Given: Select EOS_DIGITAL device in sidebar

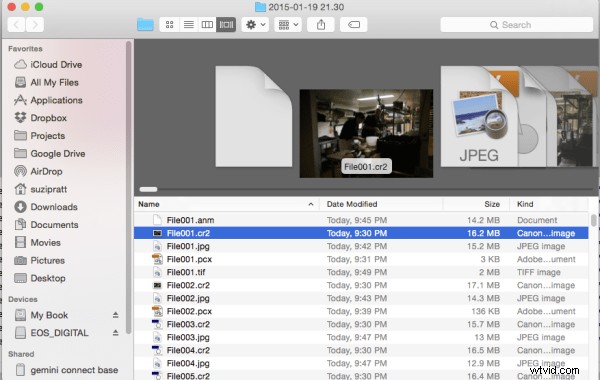Looking at the screenshot, I should pos(51,333).
